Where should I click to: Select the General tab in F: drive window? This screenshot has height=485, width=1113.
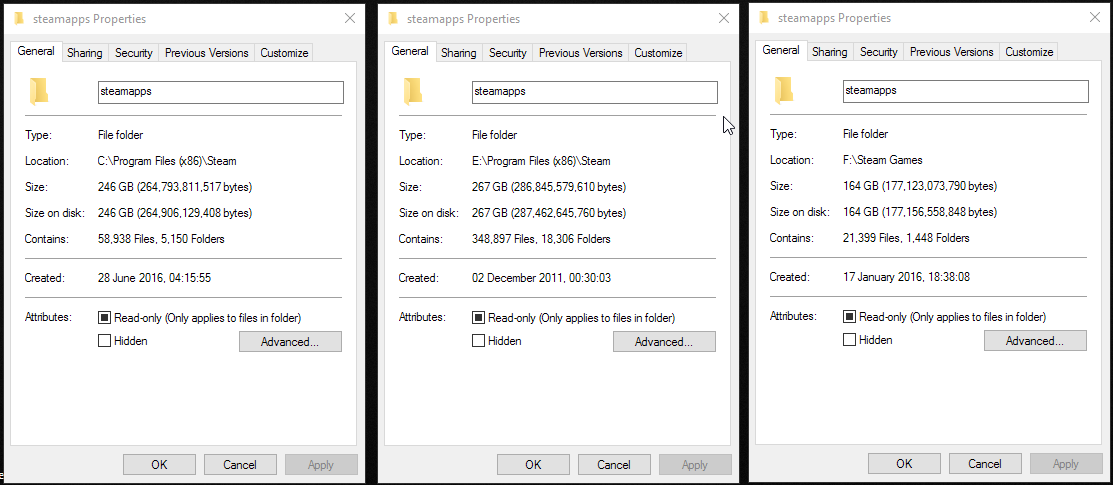[781, 50]
